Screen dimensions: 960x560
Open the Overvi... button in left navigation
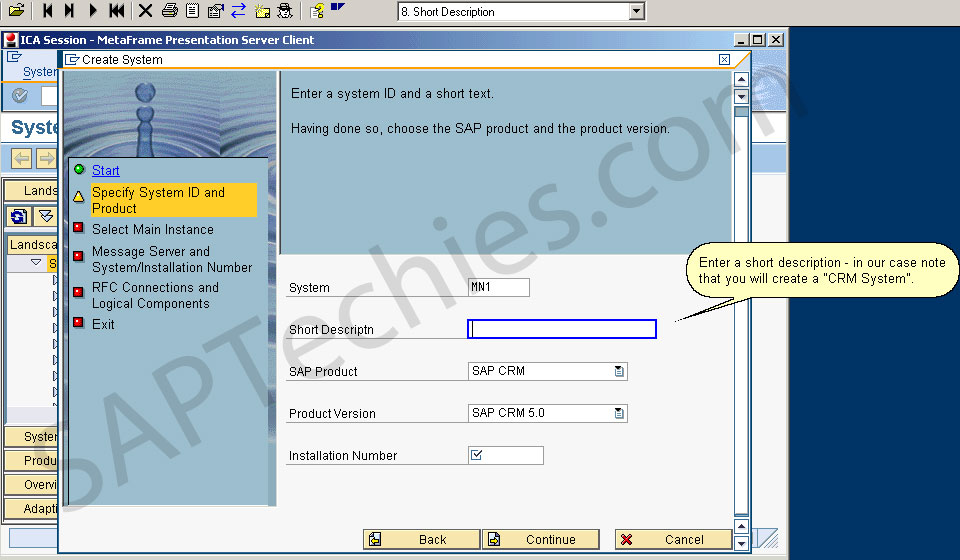(32, 485)
